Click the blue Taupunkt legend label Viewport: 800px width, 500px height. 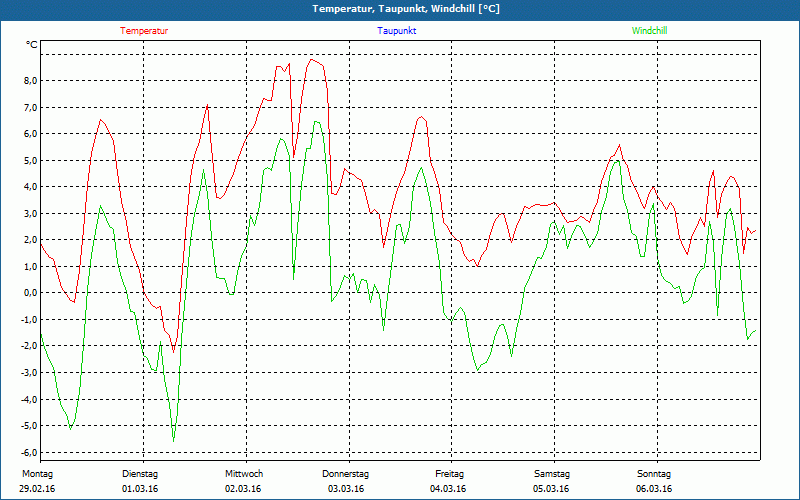(x=397, y=31)
